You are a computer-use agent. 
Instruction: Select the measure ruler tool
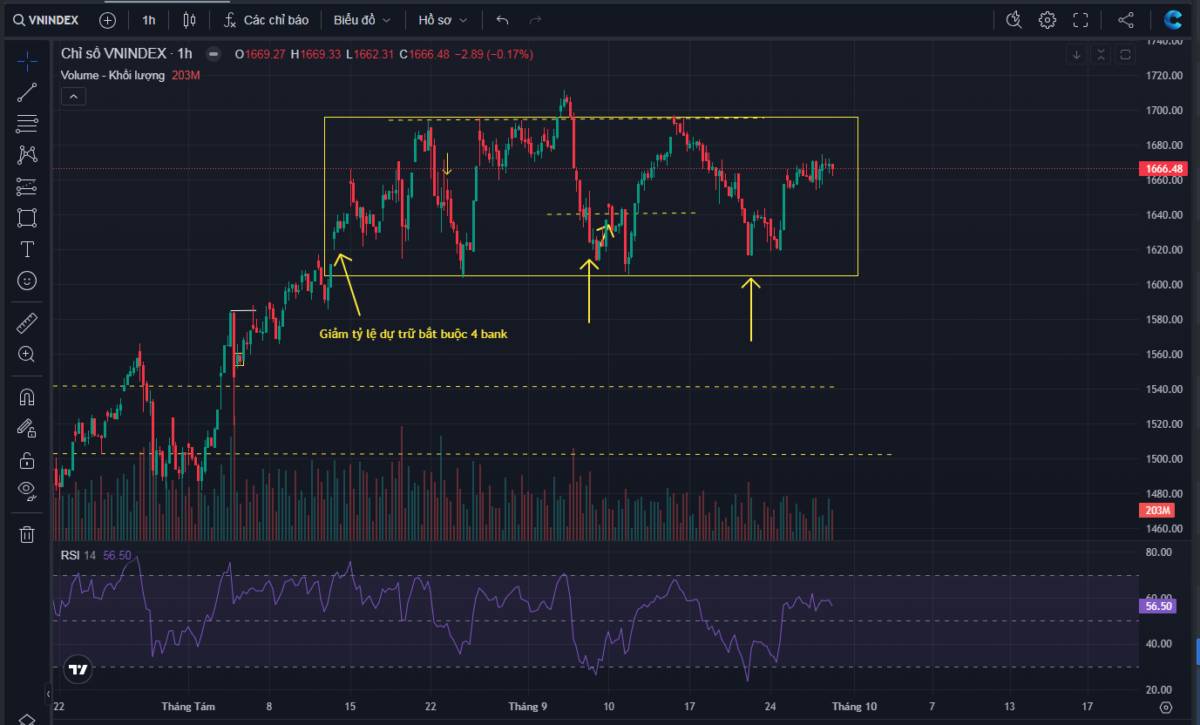pyautogui.click(x=27, y=322)
